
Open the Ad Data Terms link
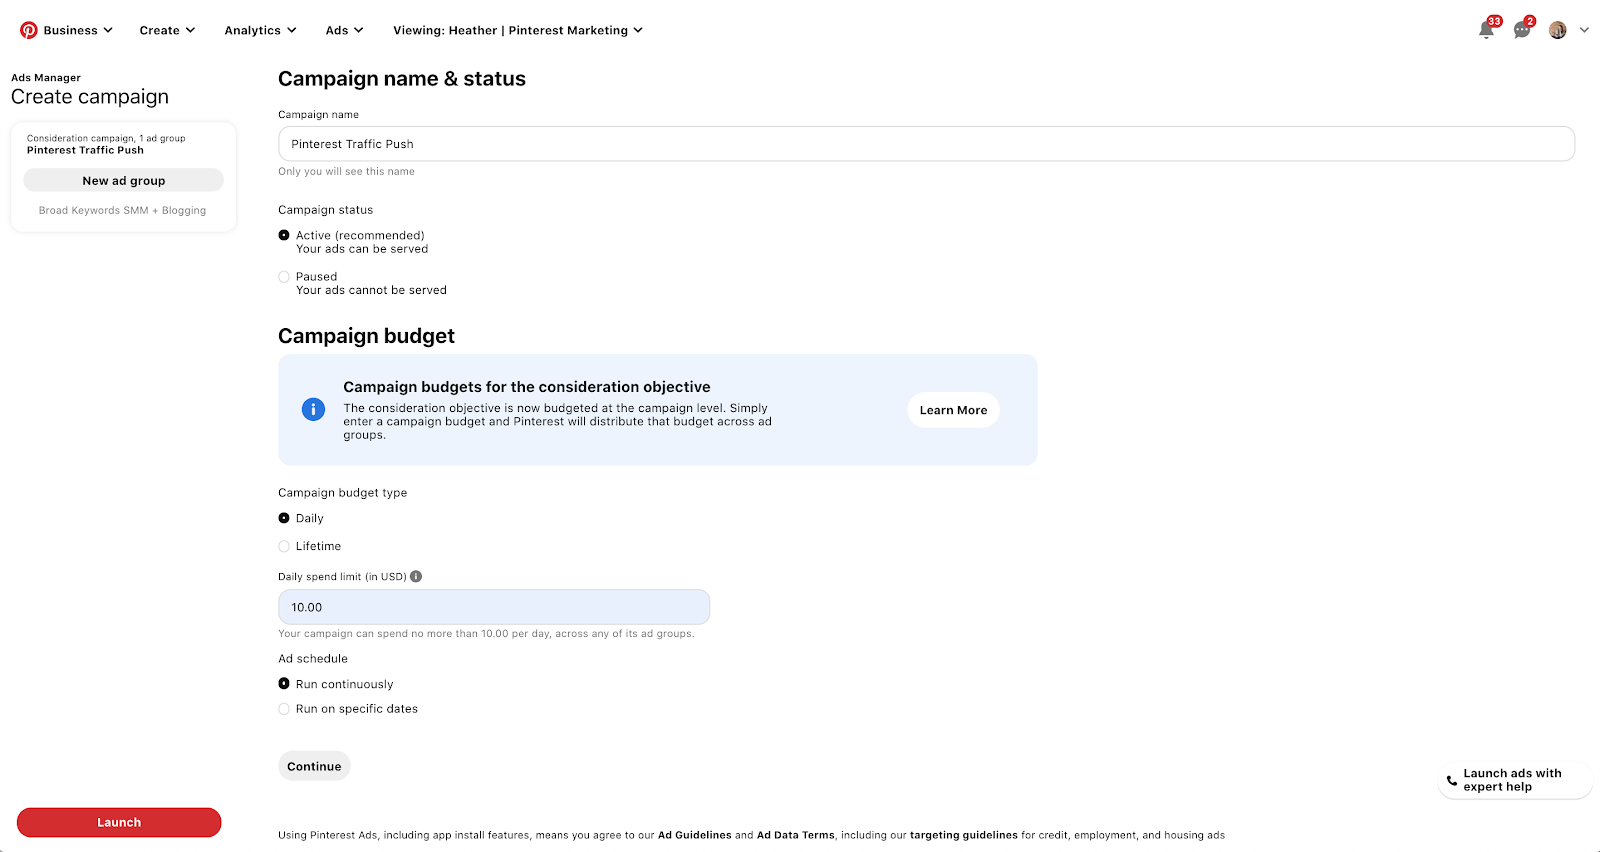[796, 835]
